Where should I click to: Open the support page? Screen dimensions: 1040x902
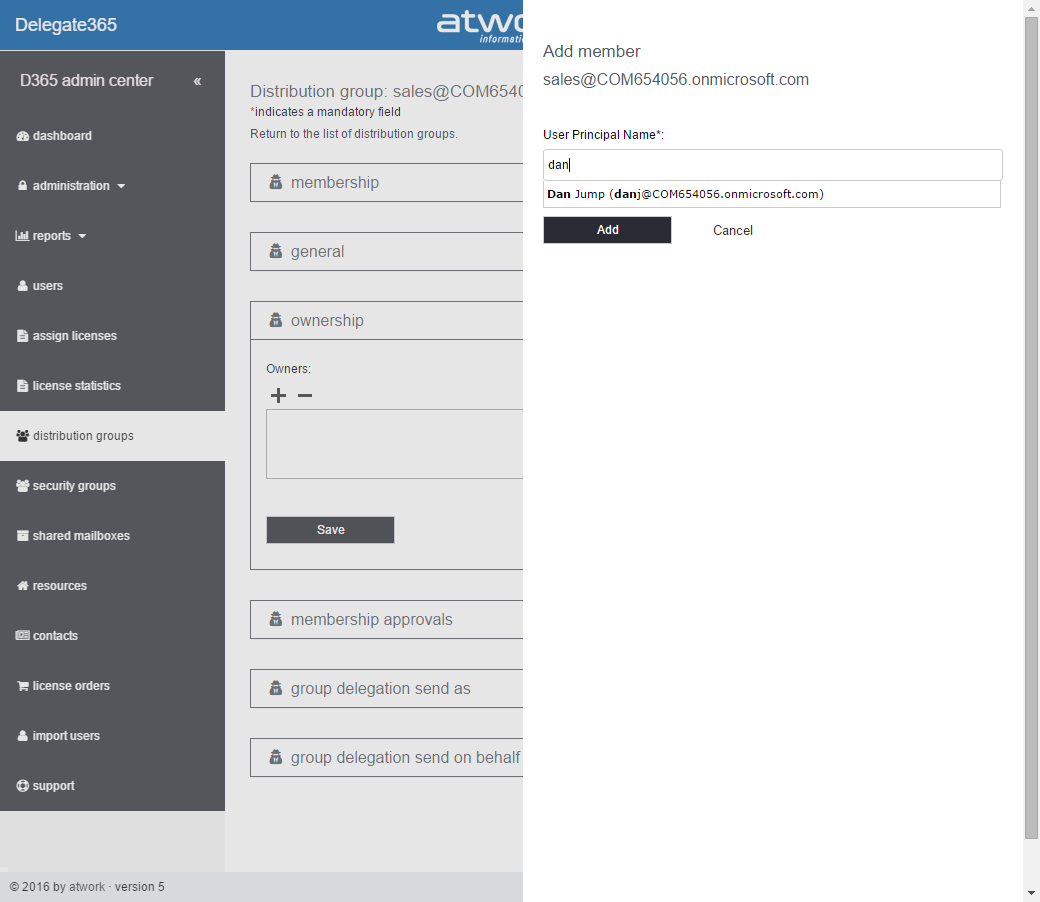tap(54, 786)
